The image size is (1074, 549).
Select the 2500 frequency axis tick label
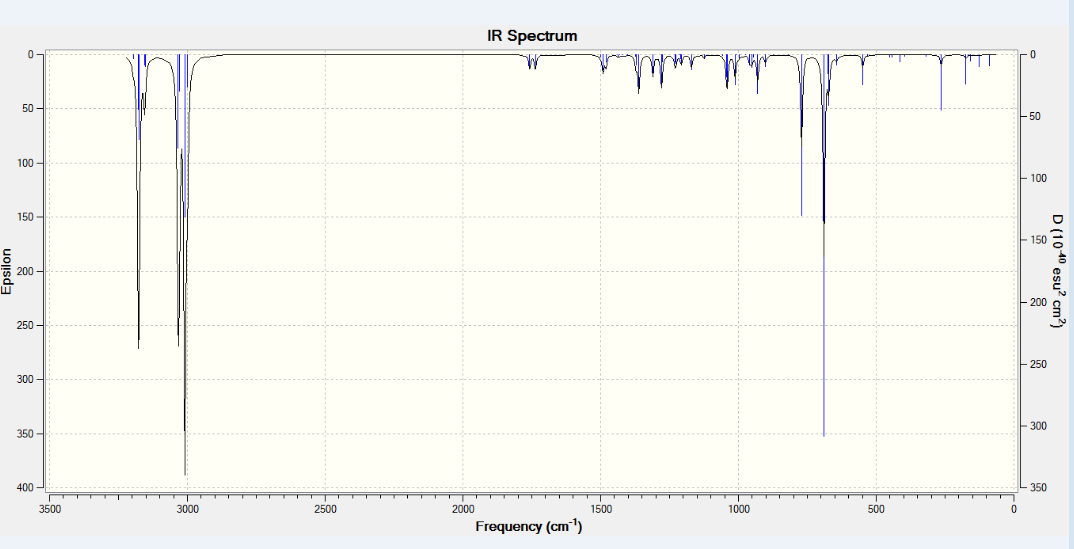(x=325, y=508)
